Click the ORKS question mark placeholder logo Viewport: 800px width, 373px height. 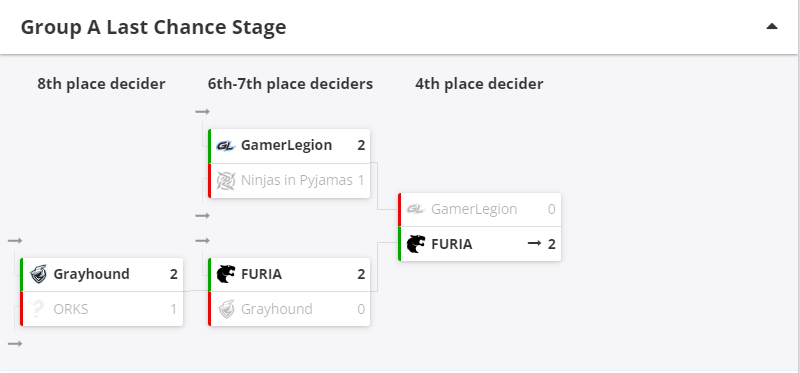[x=38, y=309]
